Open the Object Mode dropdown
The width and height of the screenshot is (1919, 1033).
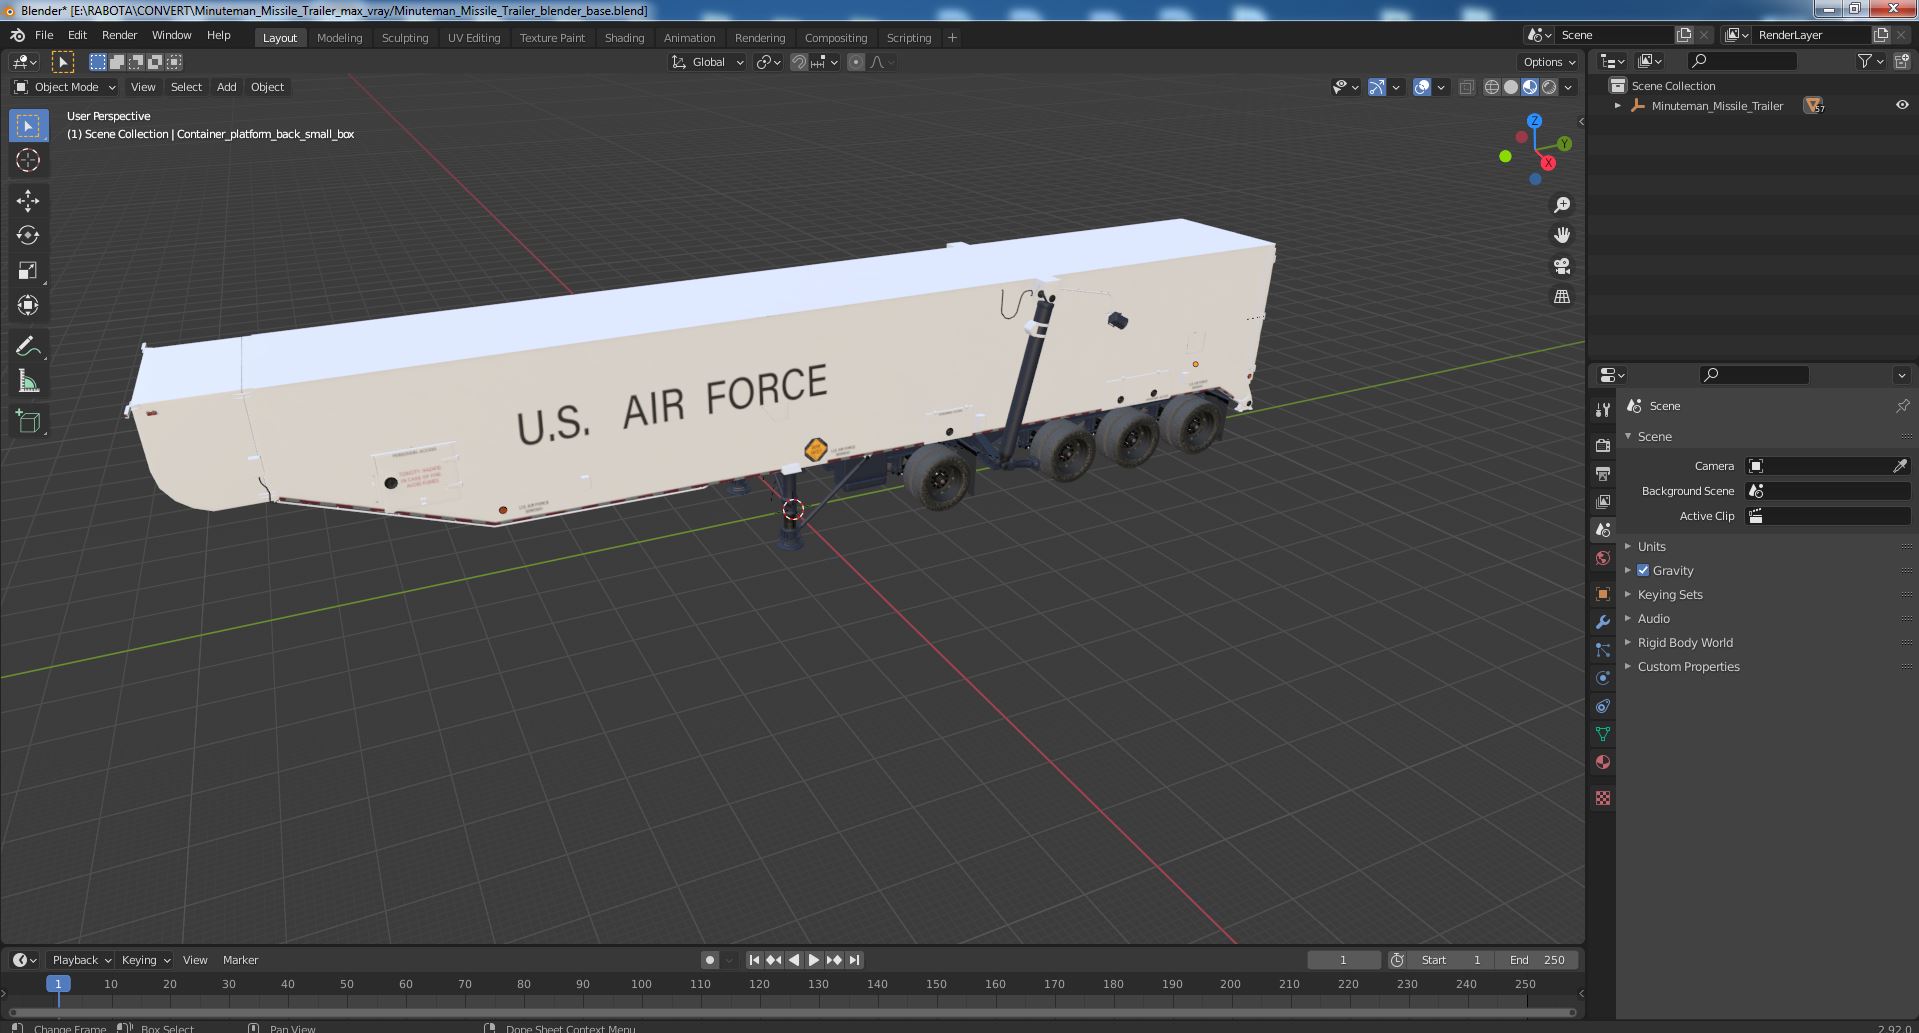(x=64, y=87)
